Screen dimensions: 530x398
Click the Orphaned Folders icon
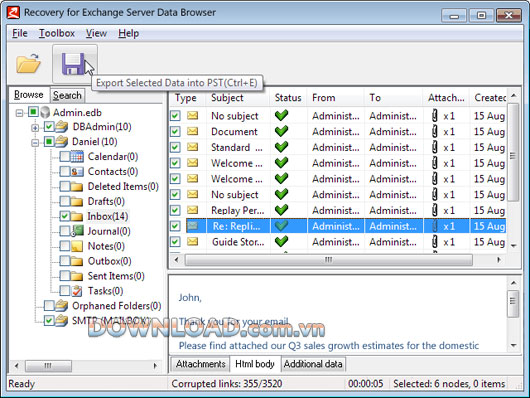pos(62,306)
